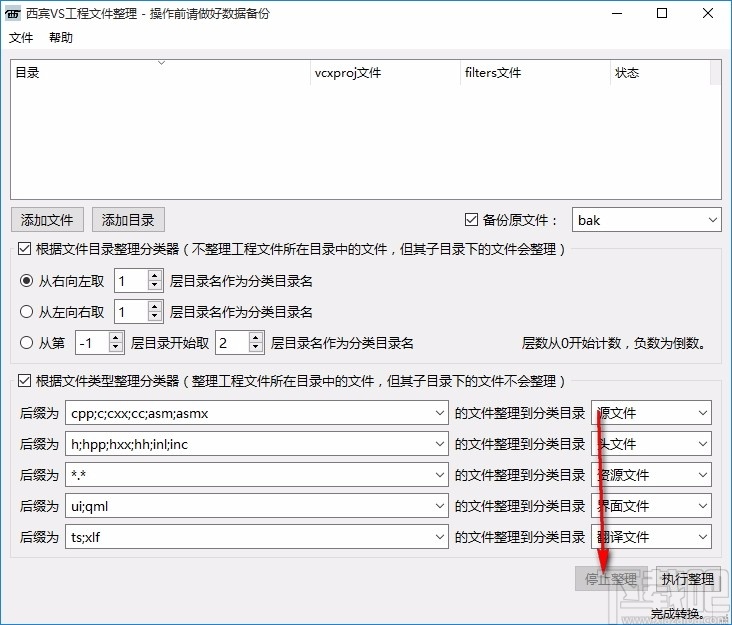The height and width of the screenshot is (625, 732).
Task: Click the 添加文件 button
Action: (x=47, y=220)
